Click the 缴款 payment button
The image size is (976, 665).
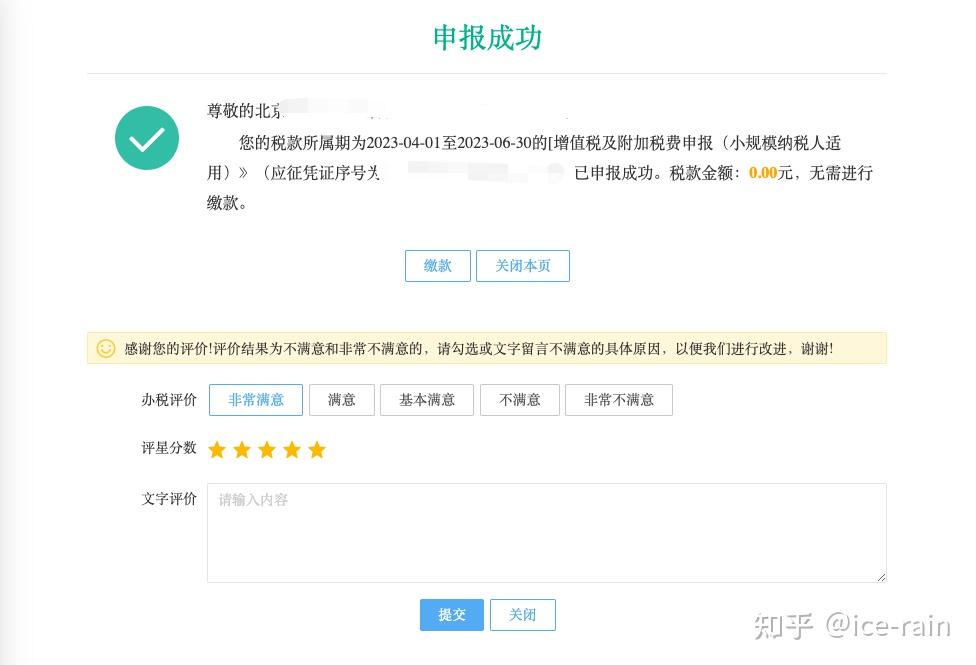[437, 266]
